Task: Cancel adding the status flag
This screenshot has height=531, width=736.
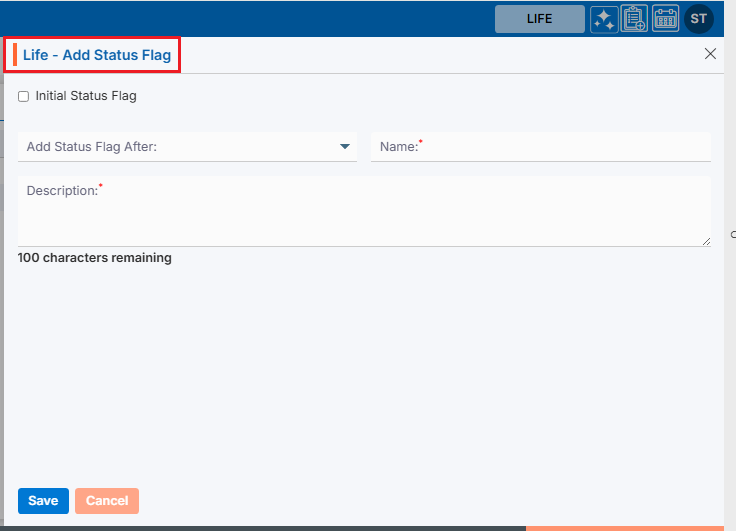Action: [x=107, y=501]
